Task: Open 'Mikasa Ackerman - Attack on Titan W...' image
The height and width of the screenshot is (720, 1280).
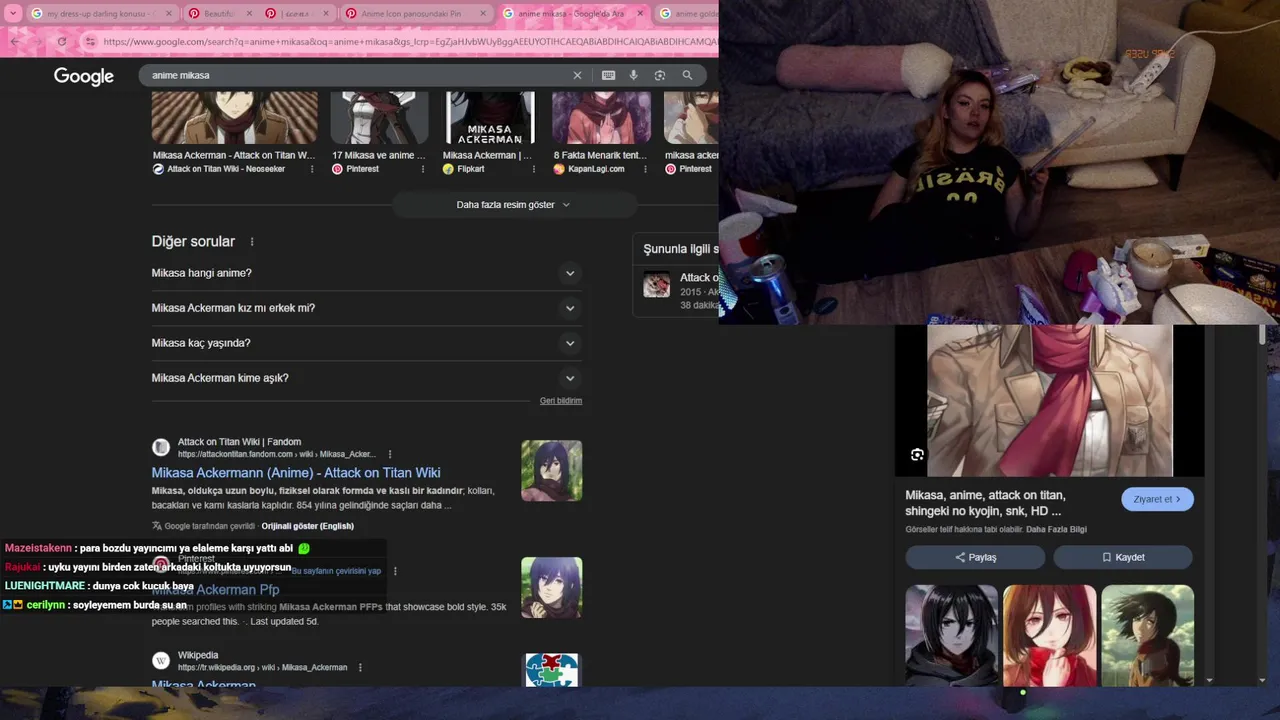Action: [234, 118]
